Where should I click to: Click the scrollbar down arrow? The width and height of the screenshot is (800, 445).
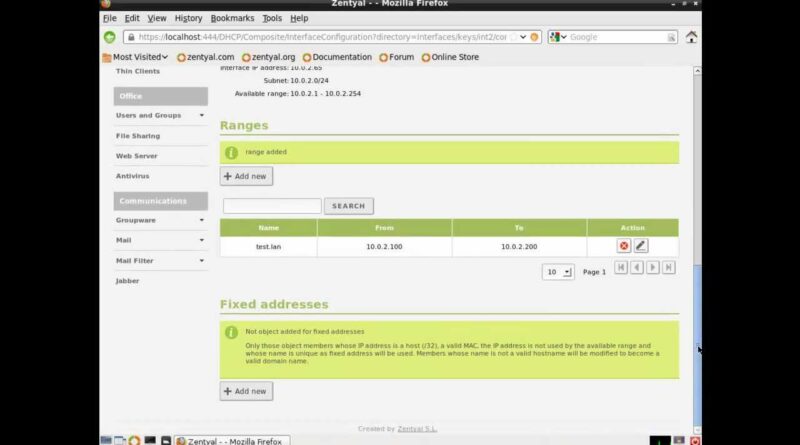[697, 430]
